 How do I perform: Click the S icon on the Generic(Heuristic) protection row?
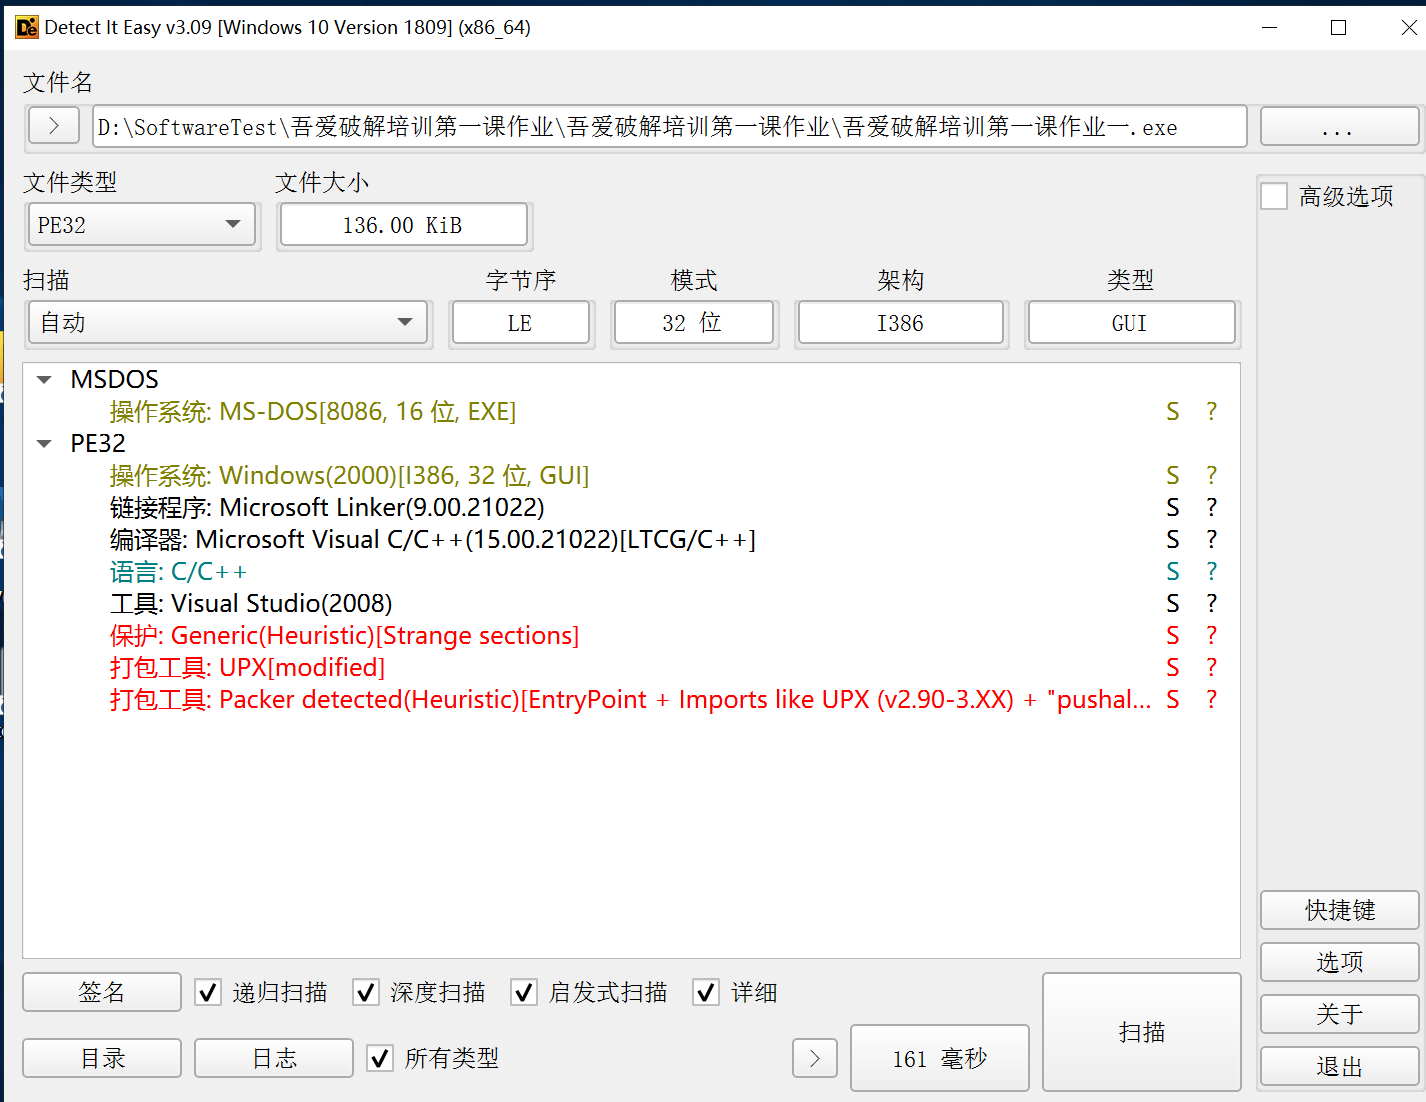click(x=1172, y=636)
